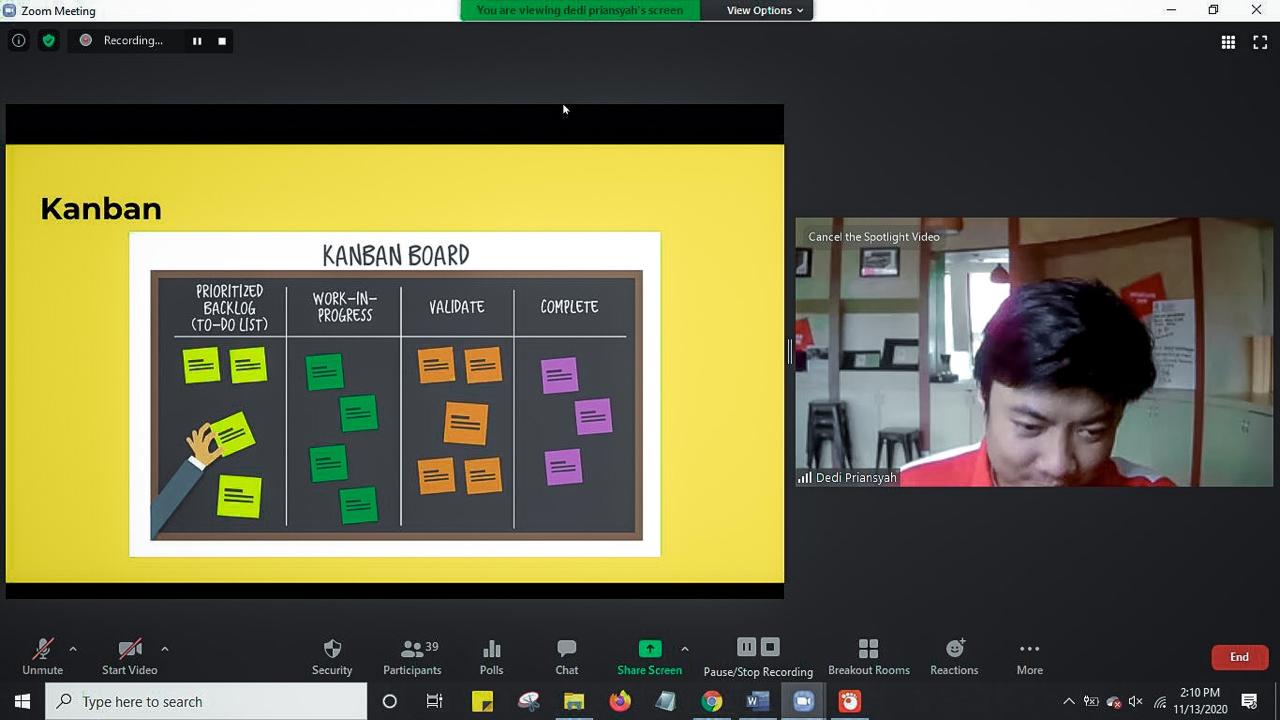
Task: Open the Reactions picker
Action: tap(954, 656)
